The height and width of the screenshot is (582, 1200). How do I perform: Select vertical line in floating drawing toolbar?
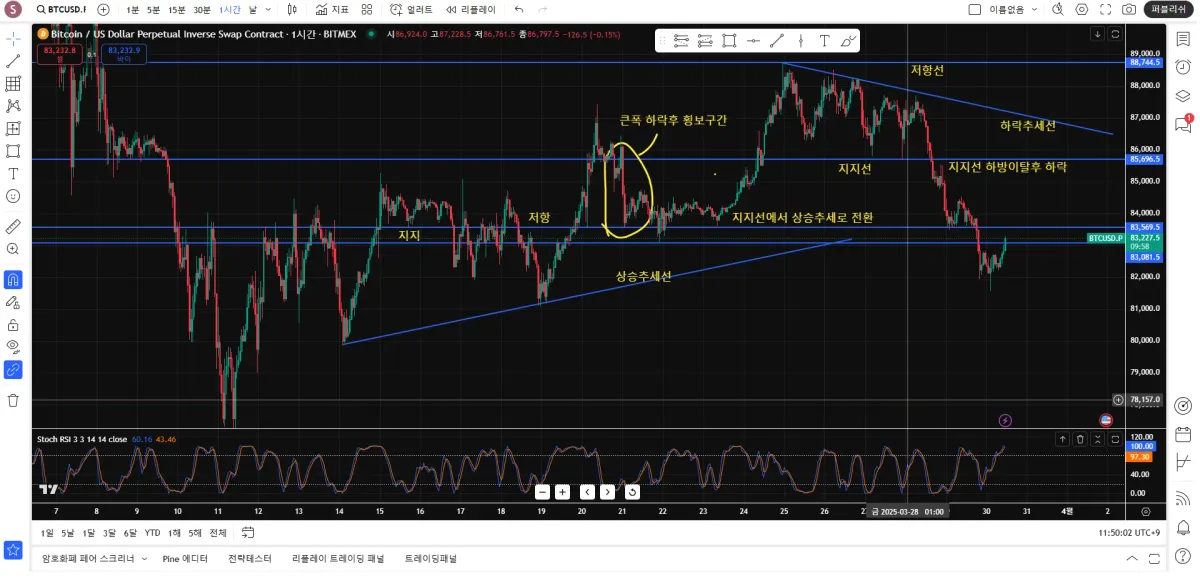(801, 41)
